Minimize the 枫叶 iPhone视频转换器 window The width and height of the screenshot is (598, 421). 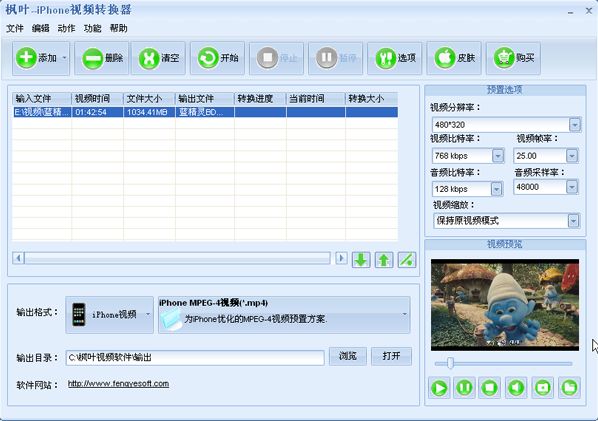coord(571,12)
